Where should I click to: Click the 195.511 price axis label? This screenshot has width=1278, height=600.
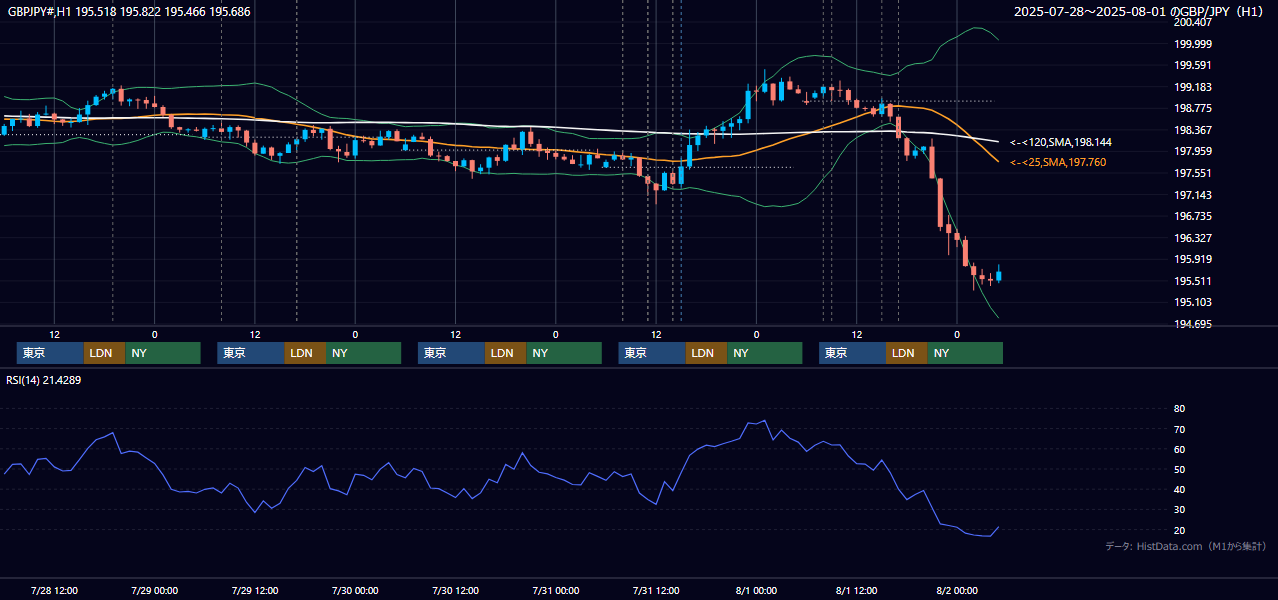(1193, 281)
